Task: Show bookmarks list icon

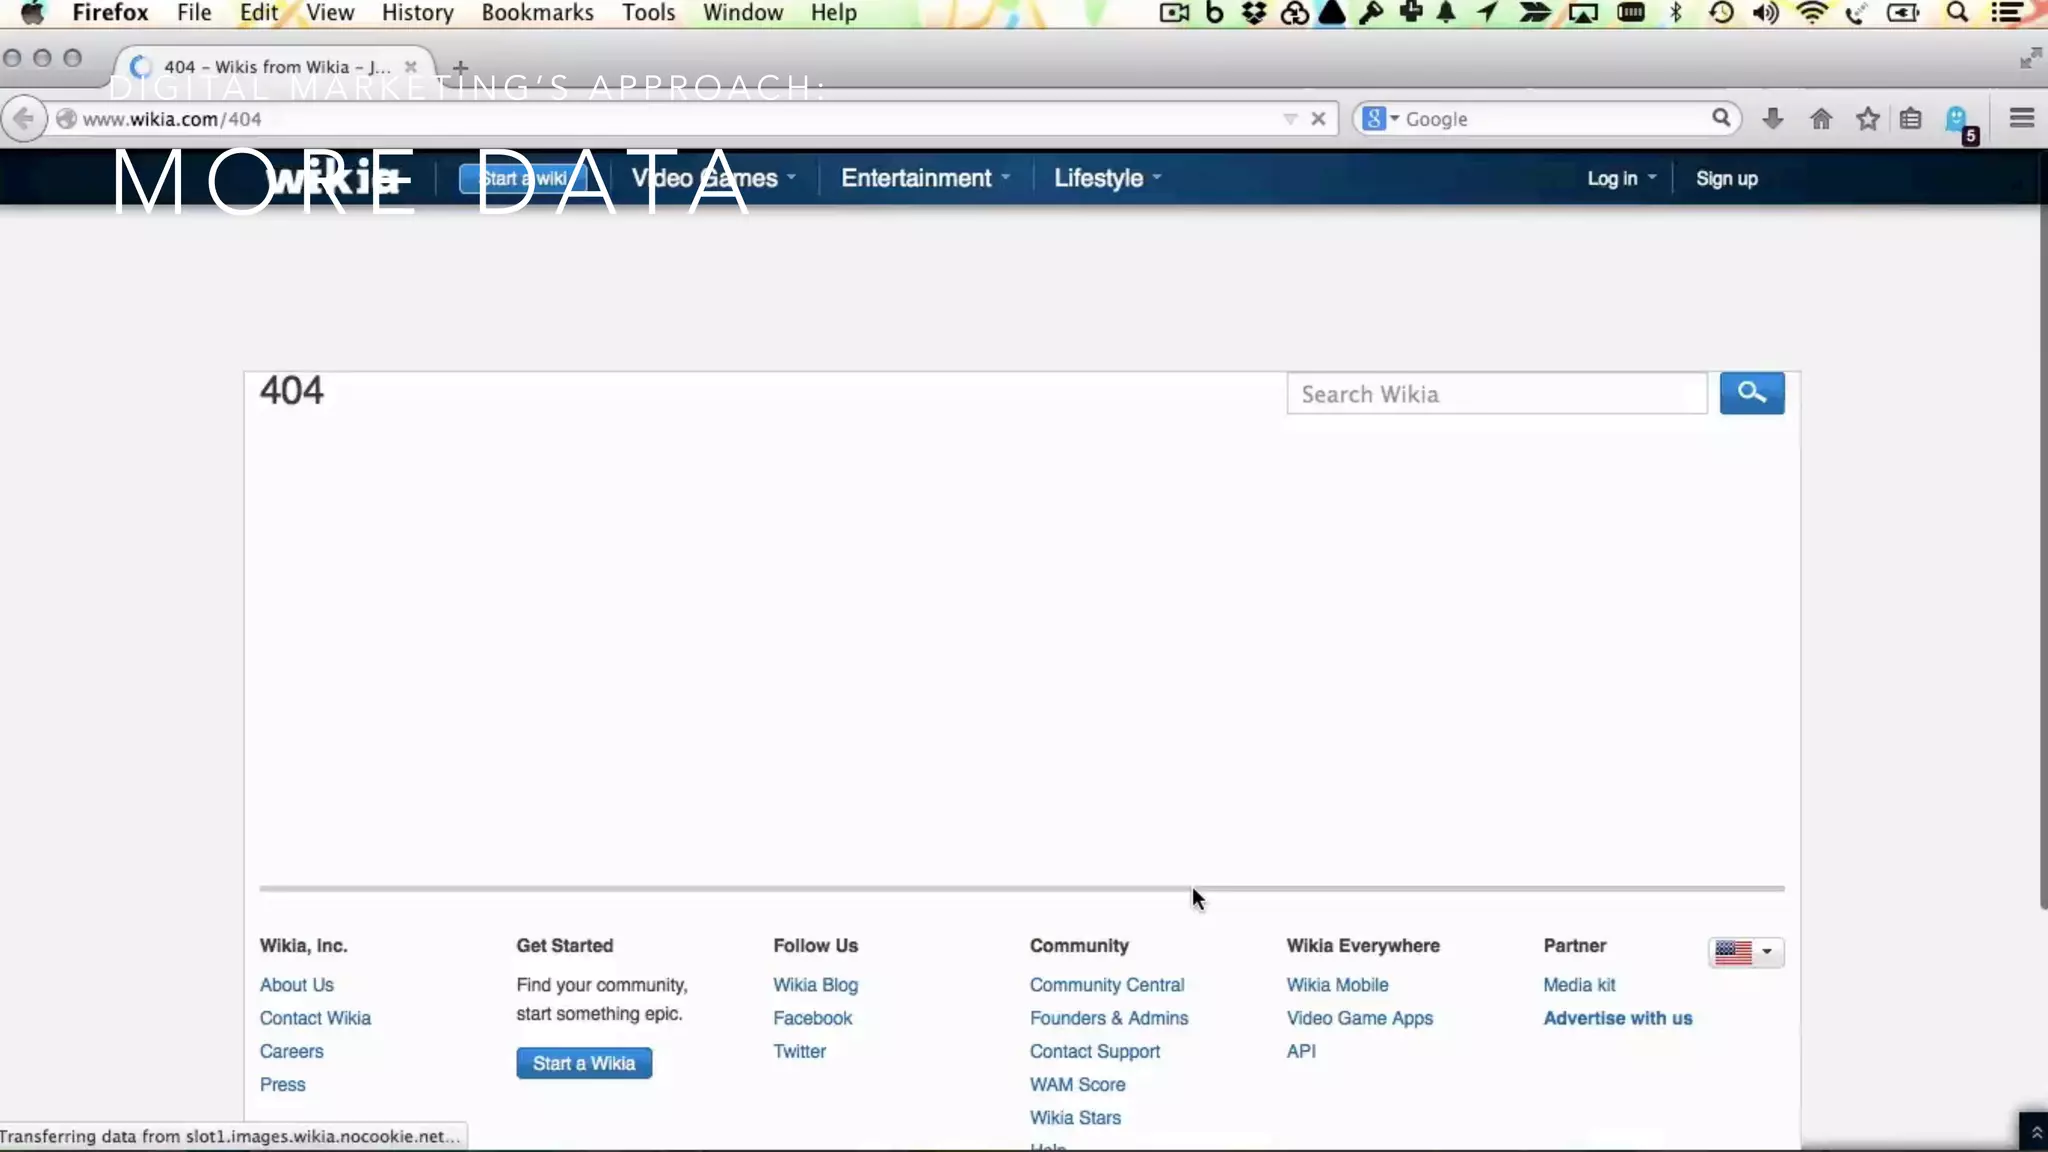Action: 1911,119
